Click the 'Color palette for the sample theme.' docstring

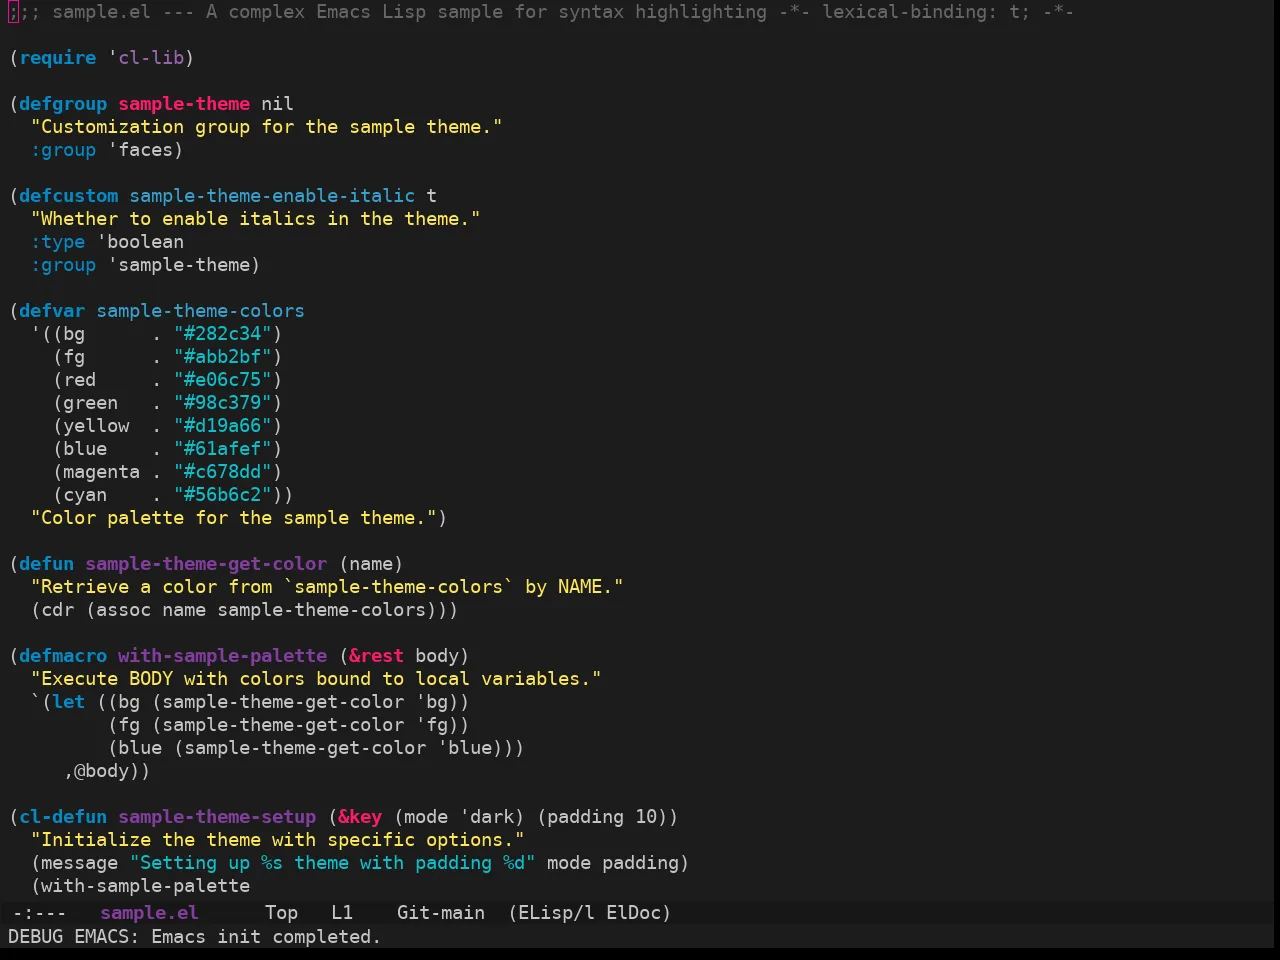[234, 518]
